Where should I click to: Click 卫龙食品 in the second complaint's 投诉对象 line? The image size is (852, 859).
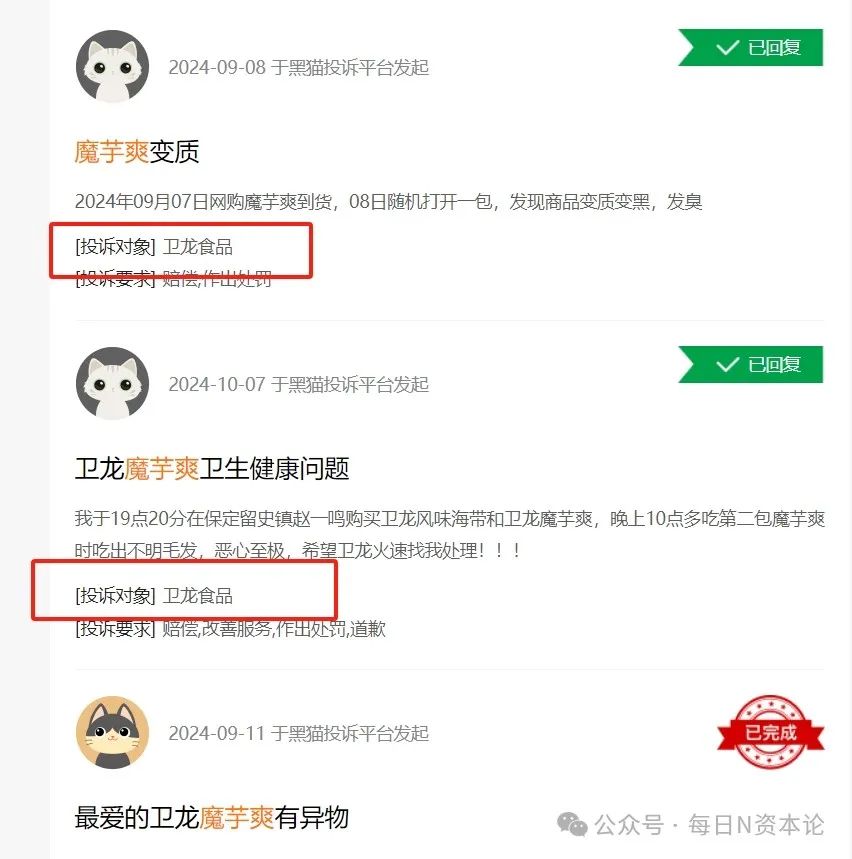pyautogui.click(x=197, y=595)
